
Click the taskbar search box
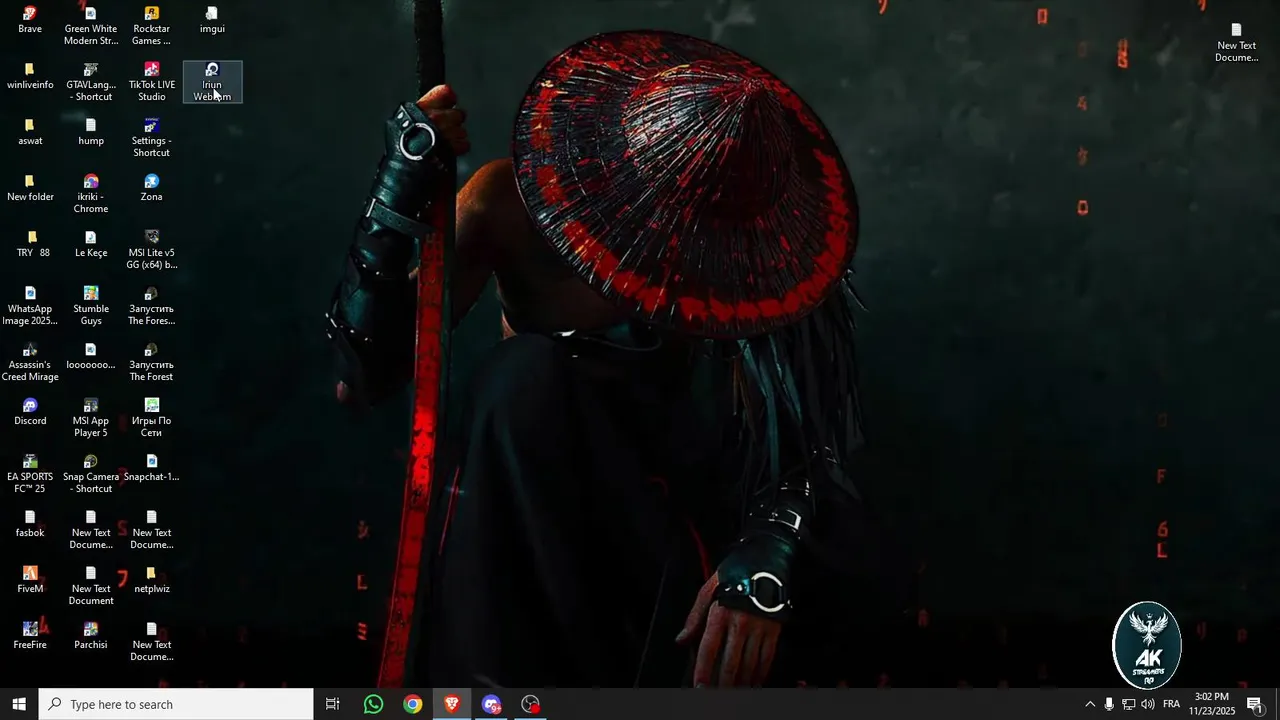[176, 704]
